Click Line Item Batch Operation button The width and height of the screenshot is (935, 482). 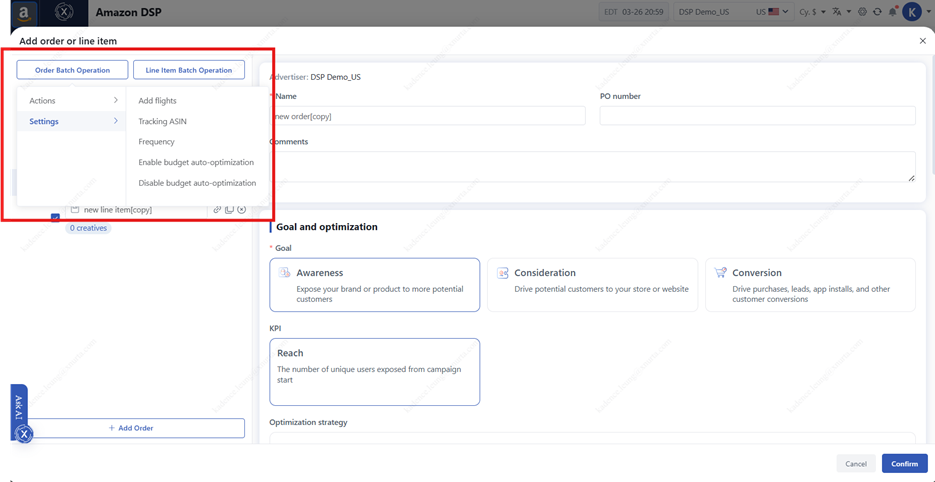click(x=188, y=70)
